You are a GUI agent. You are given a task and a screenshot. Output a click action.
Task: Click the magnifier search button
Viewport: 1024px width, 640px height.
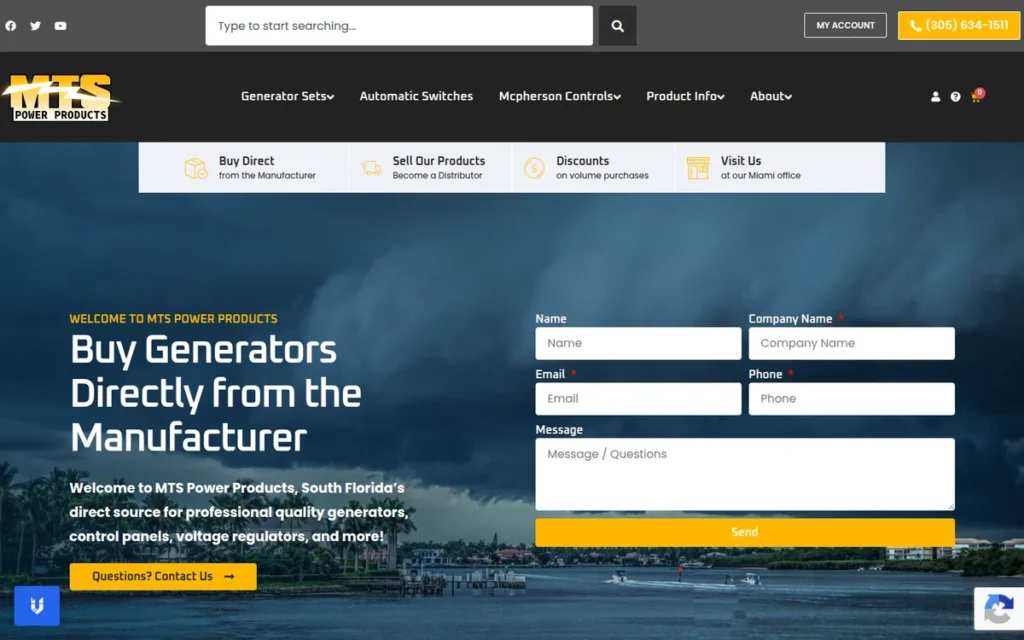coord(617,25)
